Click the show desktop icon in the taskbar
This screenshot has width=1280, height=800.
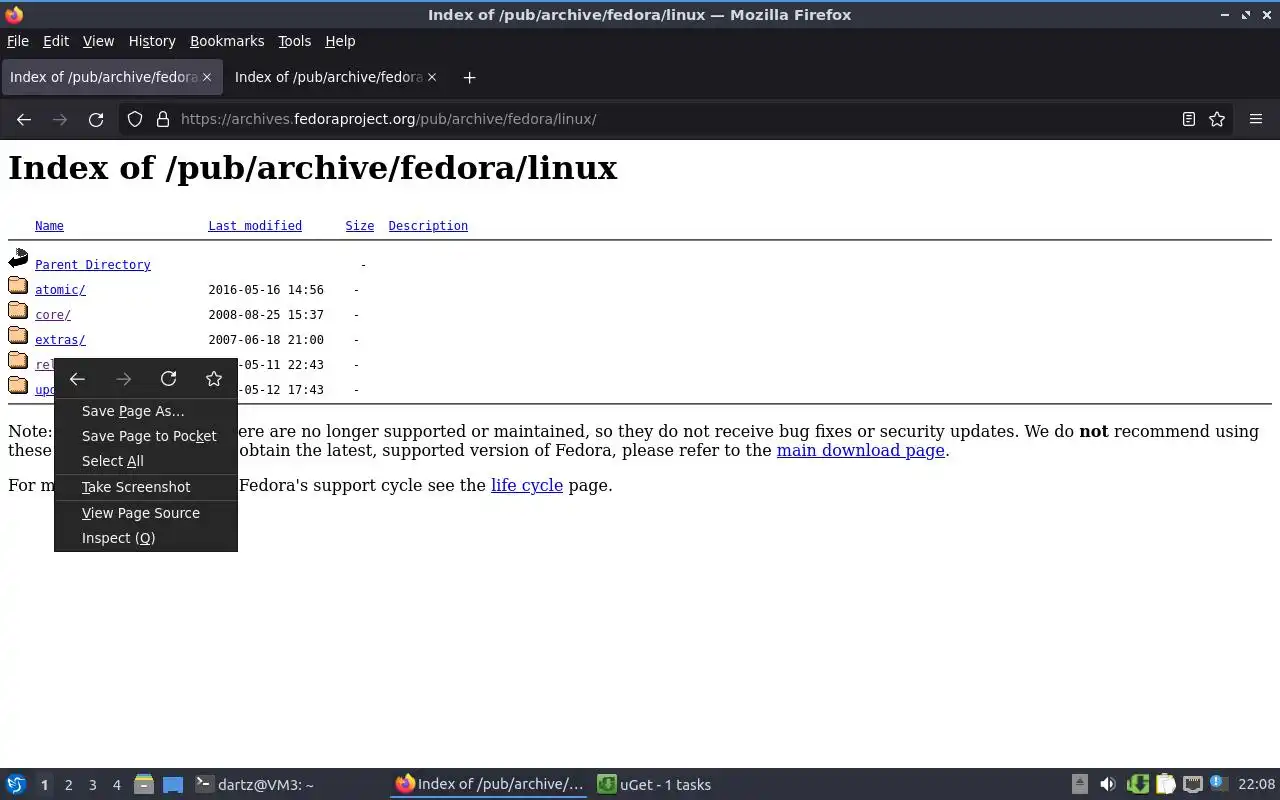pyautogui.click(x=173, y=785)
